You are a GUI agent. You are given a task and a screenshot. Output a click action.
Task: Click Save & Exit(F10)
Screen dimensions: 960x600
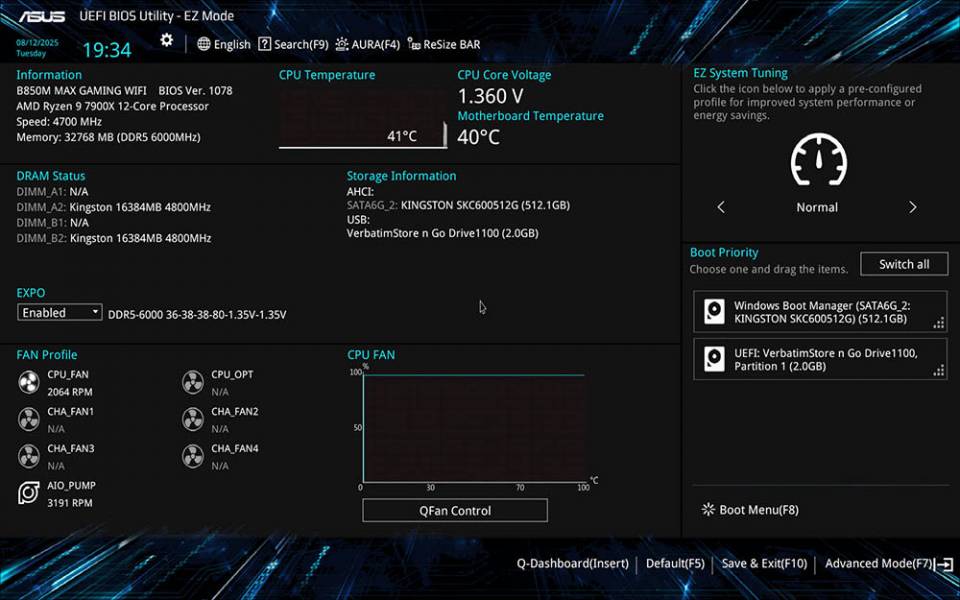click(x=763, y=563)
